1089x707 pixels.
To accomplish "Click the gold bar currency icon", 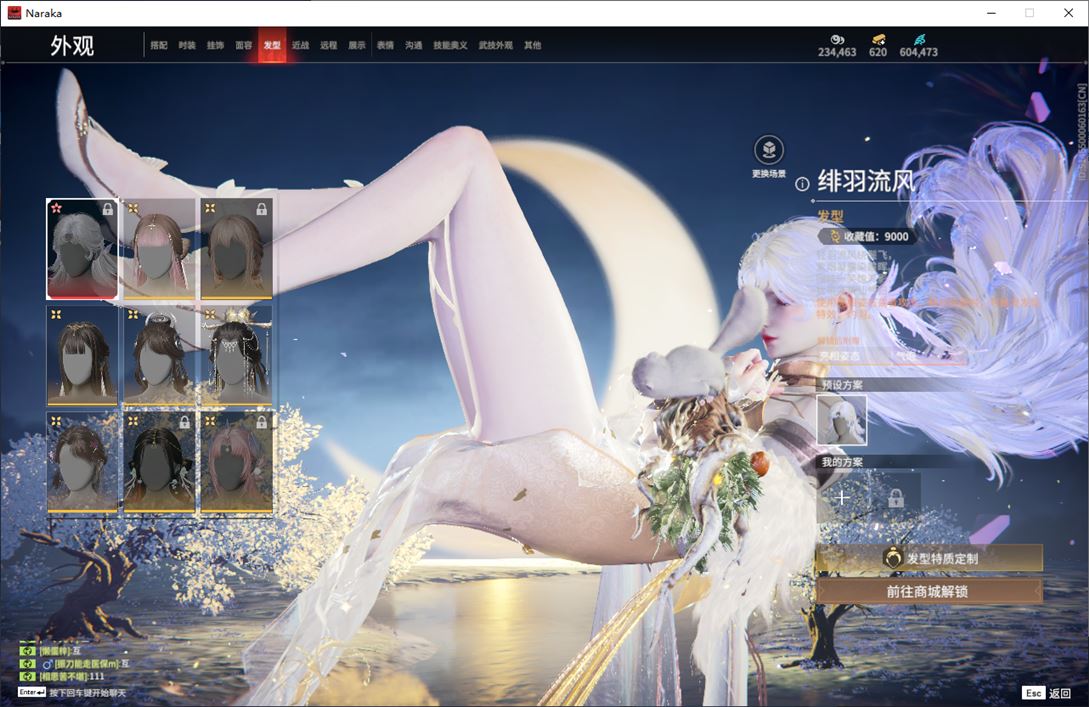I will [x=878, y=39].
